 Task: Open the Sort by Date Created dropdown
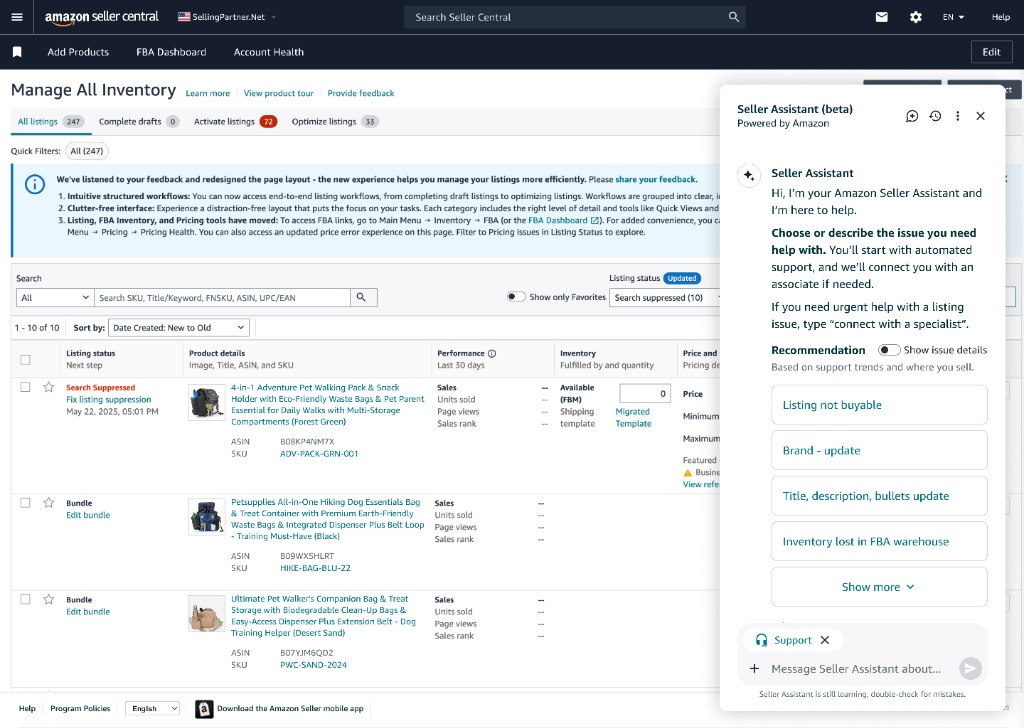point(178,328)
